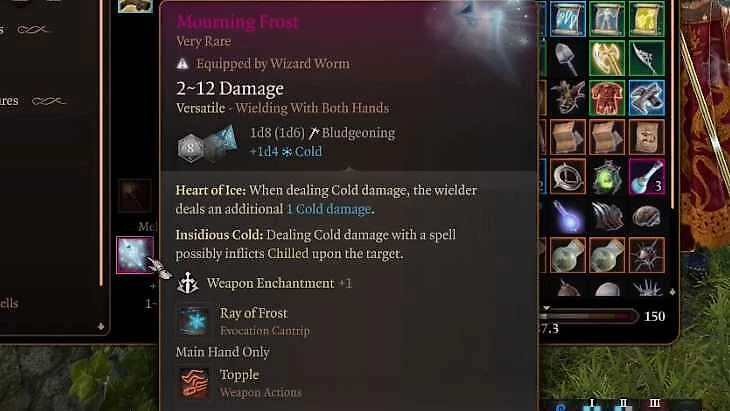The image size is (730, 411).
Task: Choose the pink potion stacked with 3
Action: (647, 177)
